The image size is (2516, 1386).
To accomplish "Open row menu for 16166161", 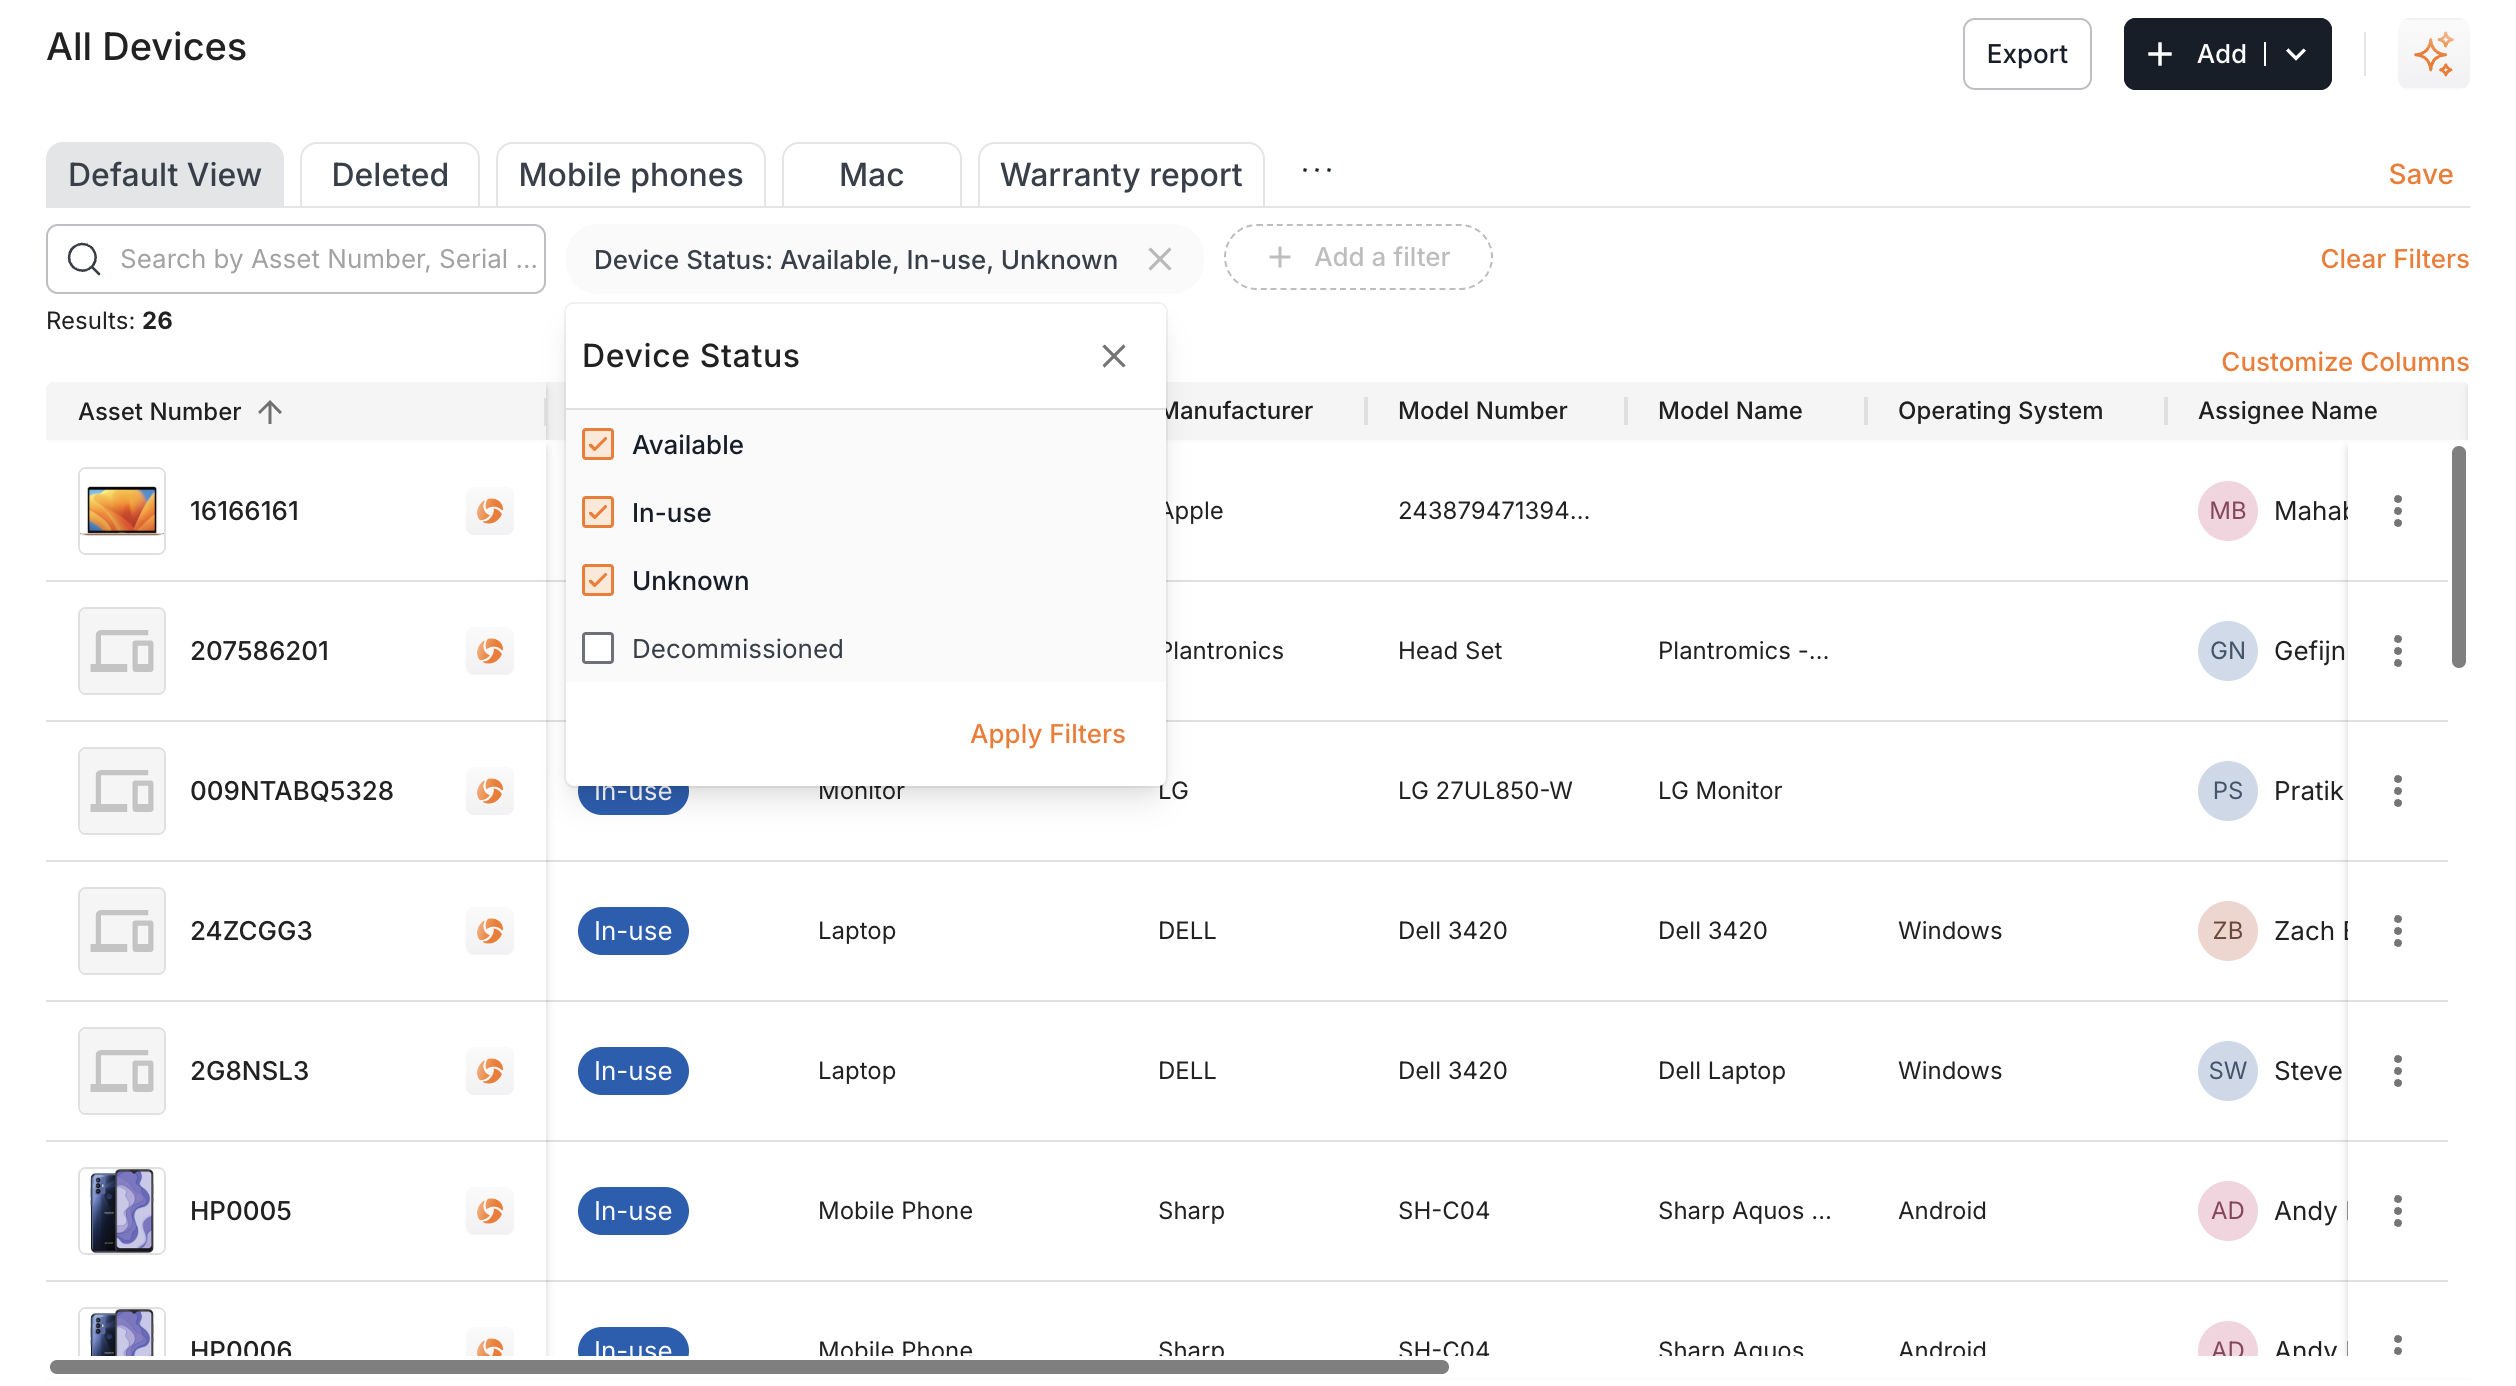I will (x=2397, y=511).
